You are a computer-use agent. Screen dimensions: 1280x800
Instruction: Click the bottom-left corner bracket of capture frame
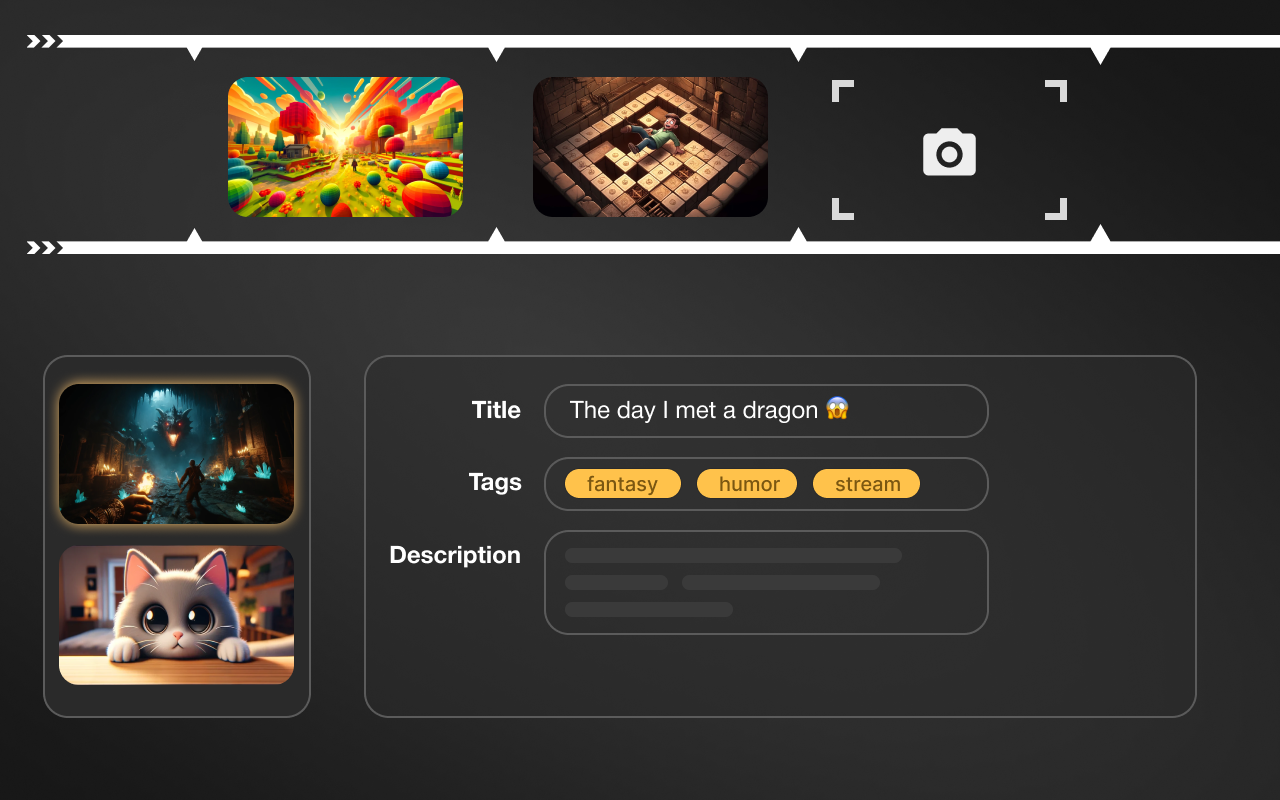843,209
